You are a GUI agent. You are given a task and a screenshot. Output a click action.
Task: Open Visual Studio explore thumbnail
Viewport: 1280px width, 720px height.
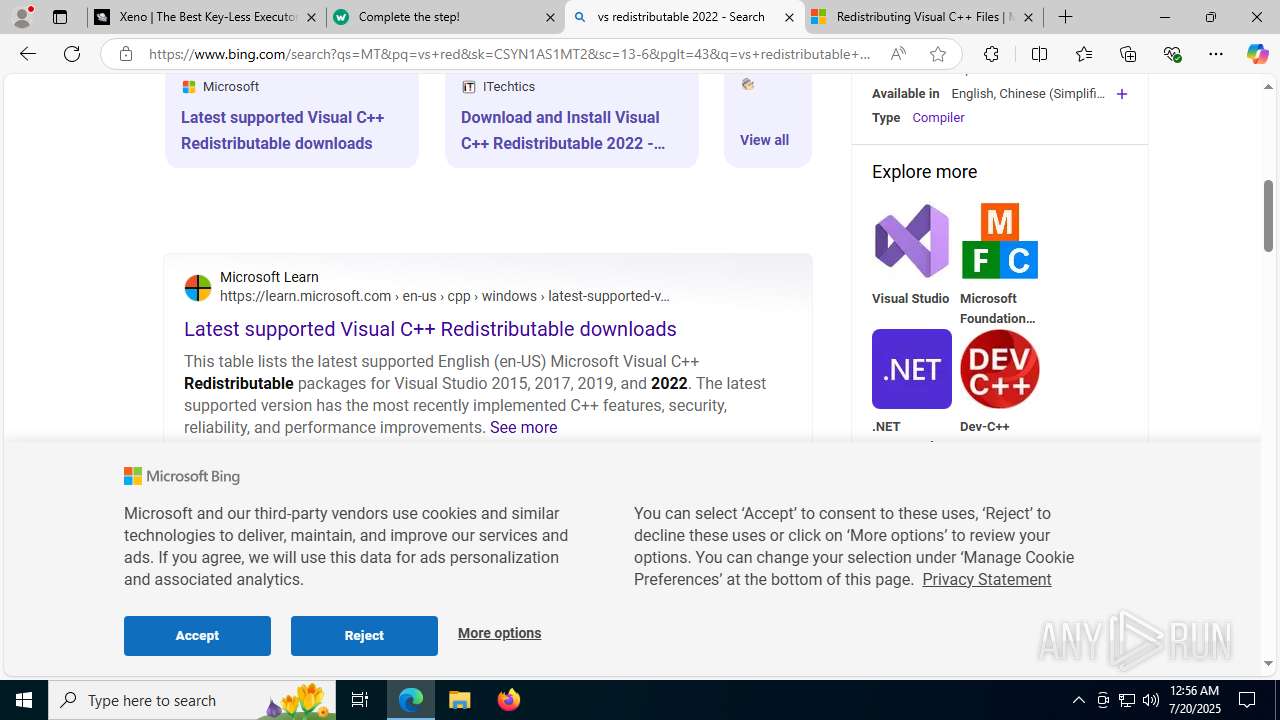[911, 241]
